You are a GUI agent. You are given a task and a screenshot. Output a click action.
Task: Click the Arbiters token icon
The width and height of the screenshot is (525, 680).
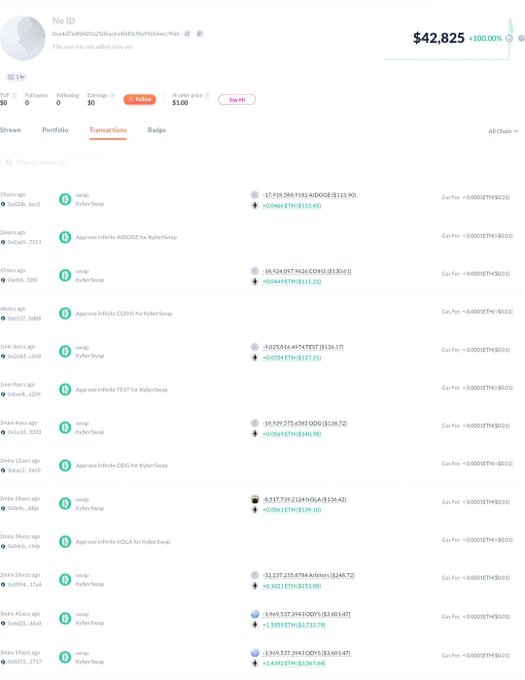tap(255, 575)
